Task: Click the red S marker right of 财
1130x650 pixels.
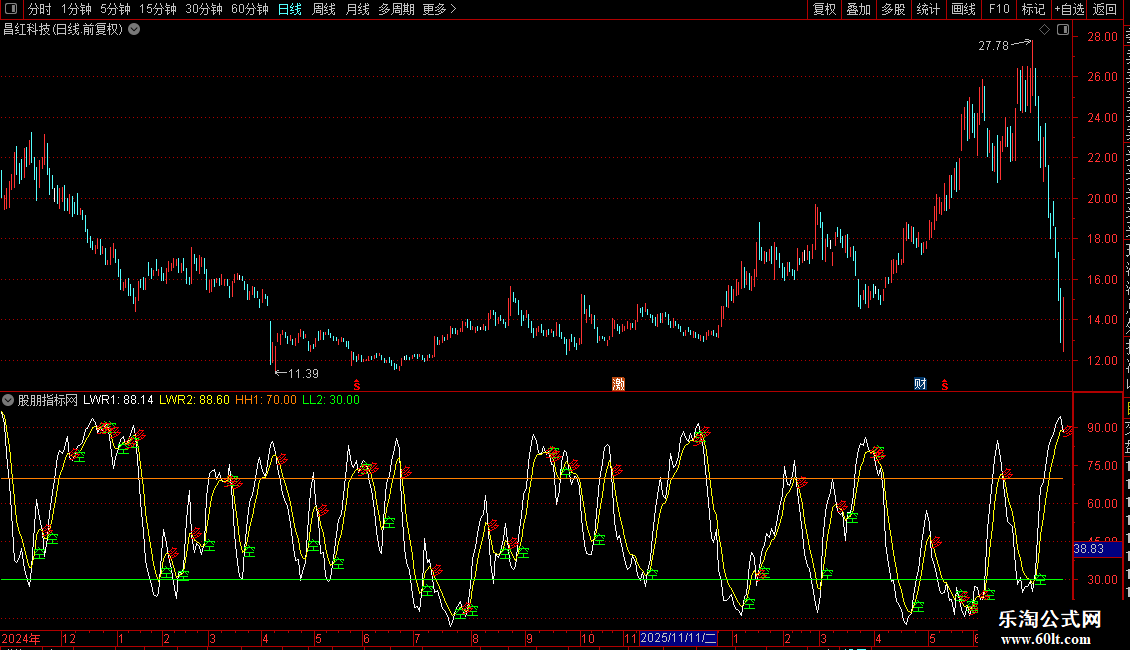Action: click(945, 386)
